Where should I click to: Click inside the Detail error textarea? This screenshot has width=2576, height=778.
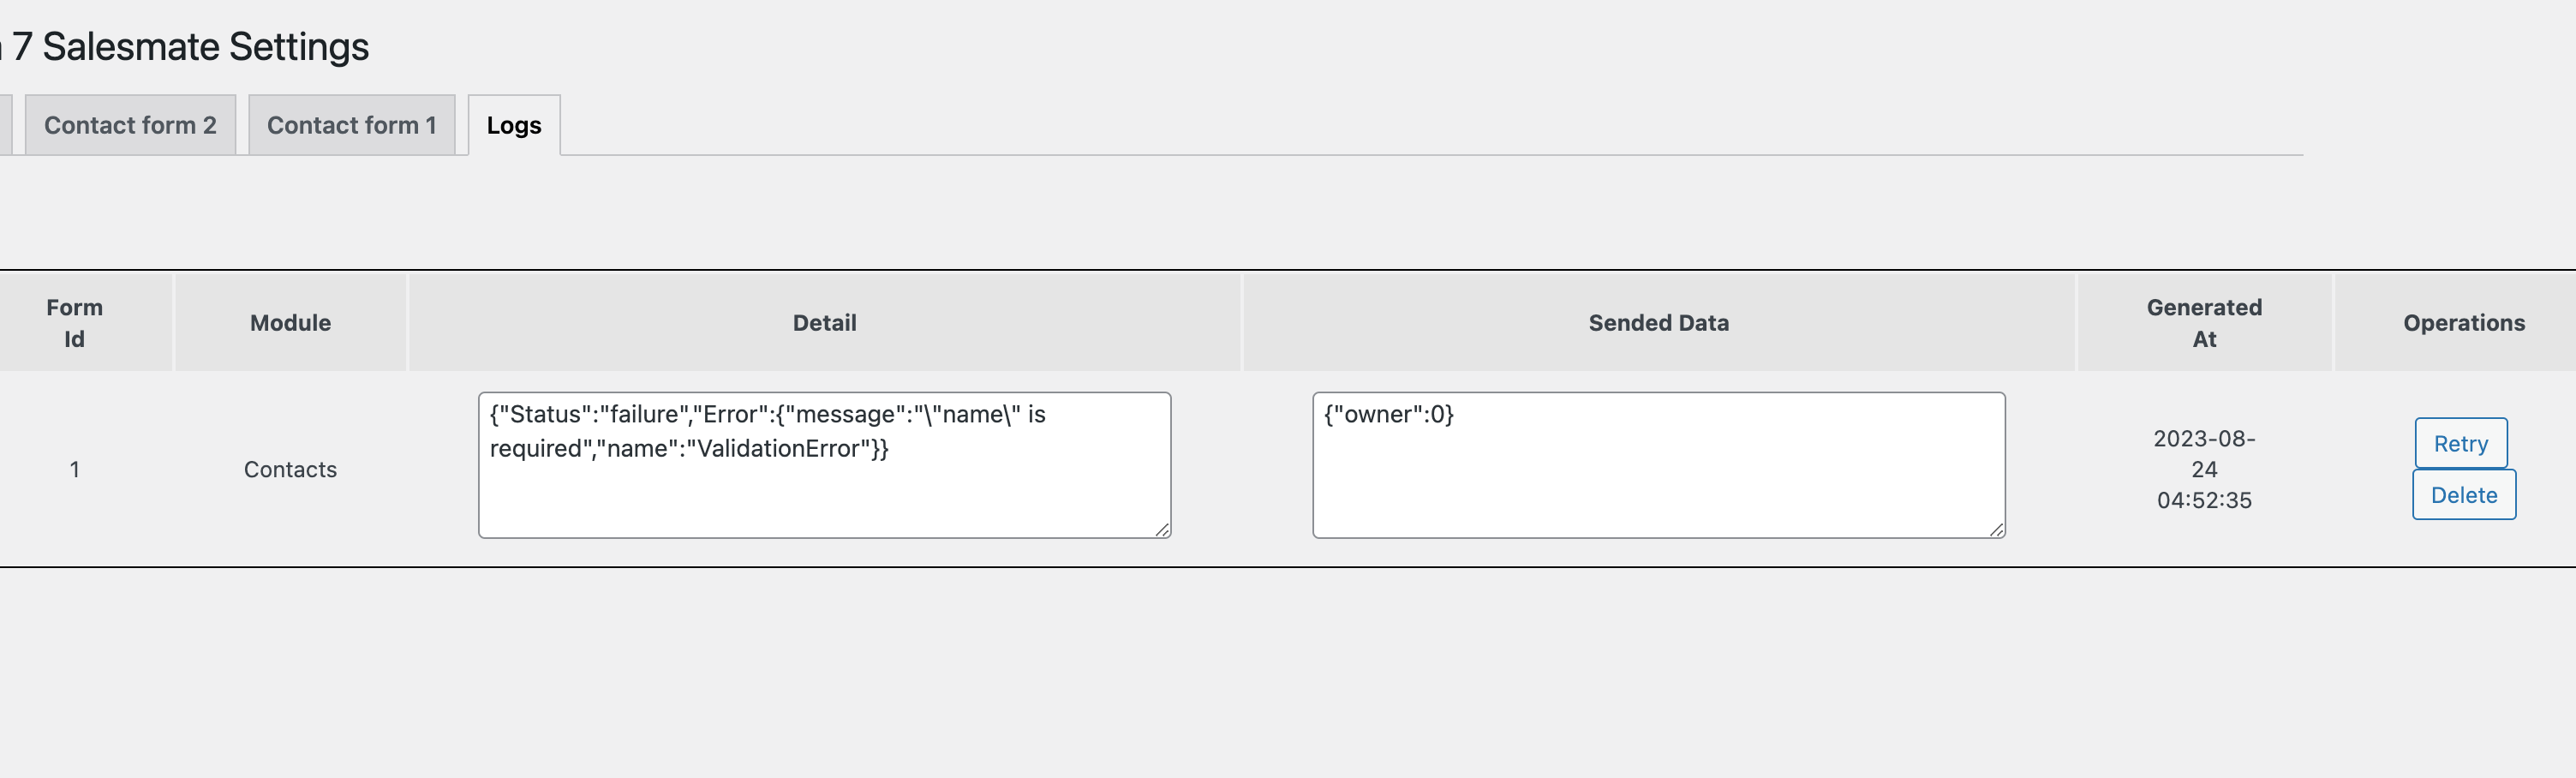825,465
